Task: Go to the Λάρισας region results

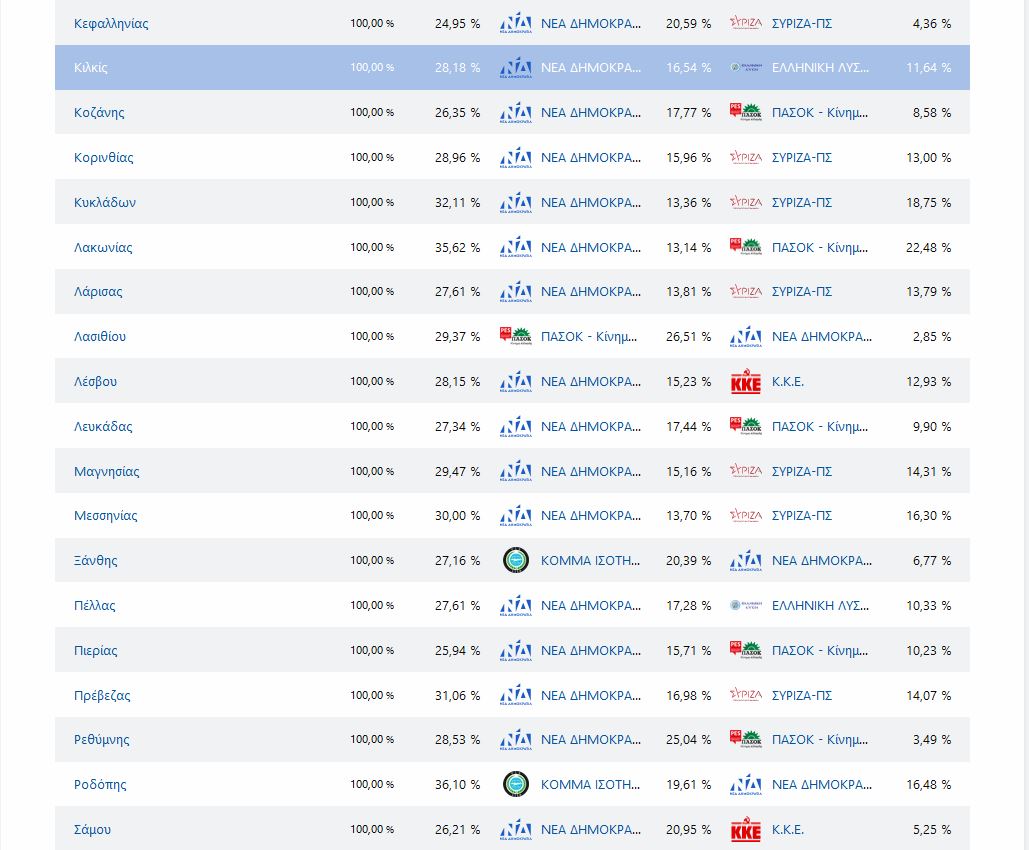Action: (98, 292)
